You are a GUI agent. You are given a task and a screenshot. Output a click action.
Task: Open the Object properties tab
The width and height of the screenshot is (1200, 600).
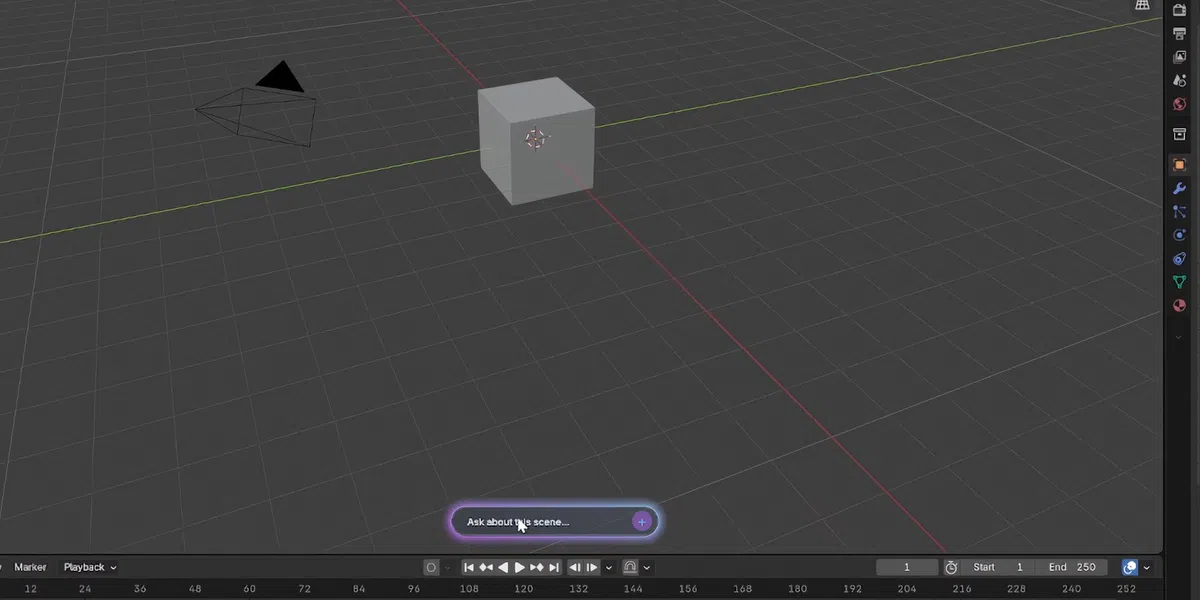coord(1179,165)
